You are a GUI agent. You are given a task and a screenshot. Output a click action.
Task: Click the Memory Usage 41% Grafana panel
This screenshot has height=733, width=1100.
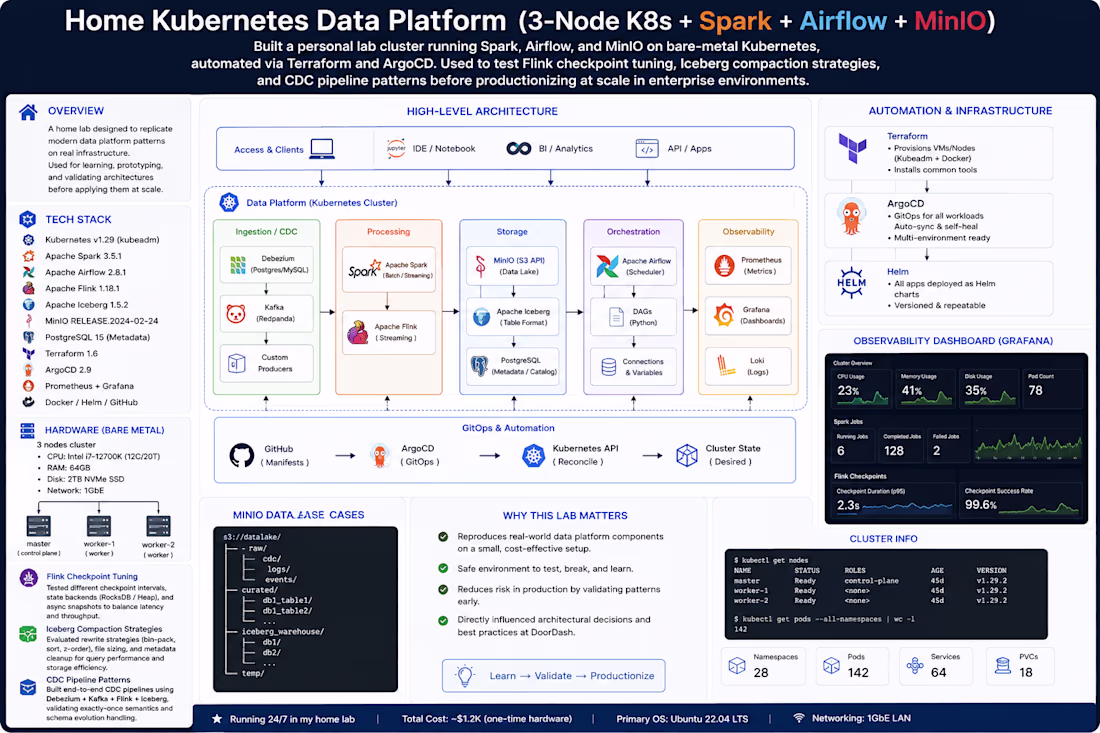(925, 389)
